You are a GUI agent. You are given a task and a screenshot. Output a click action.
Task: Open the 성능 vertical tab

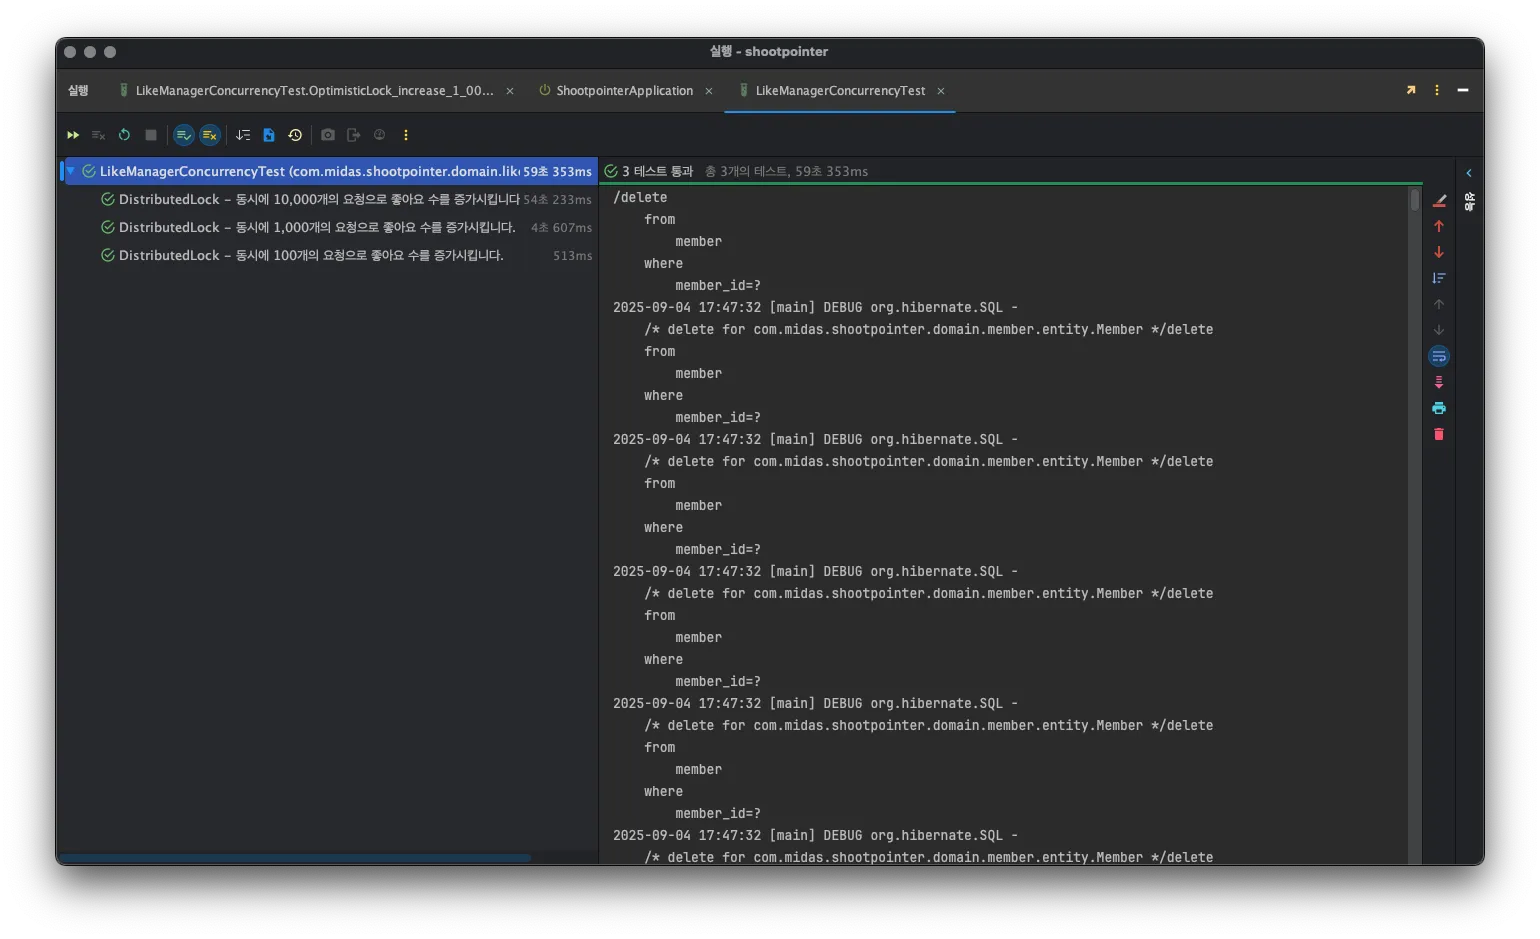pyautogui.click(x=1469, y=201)
